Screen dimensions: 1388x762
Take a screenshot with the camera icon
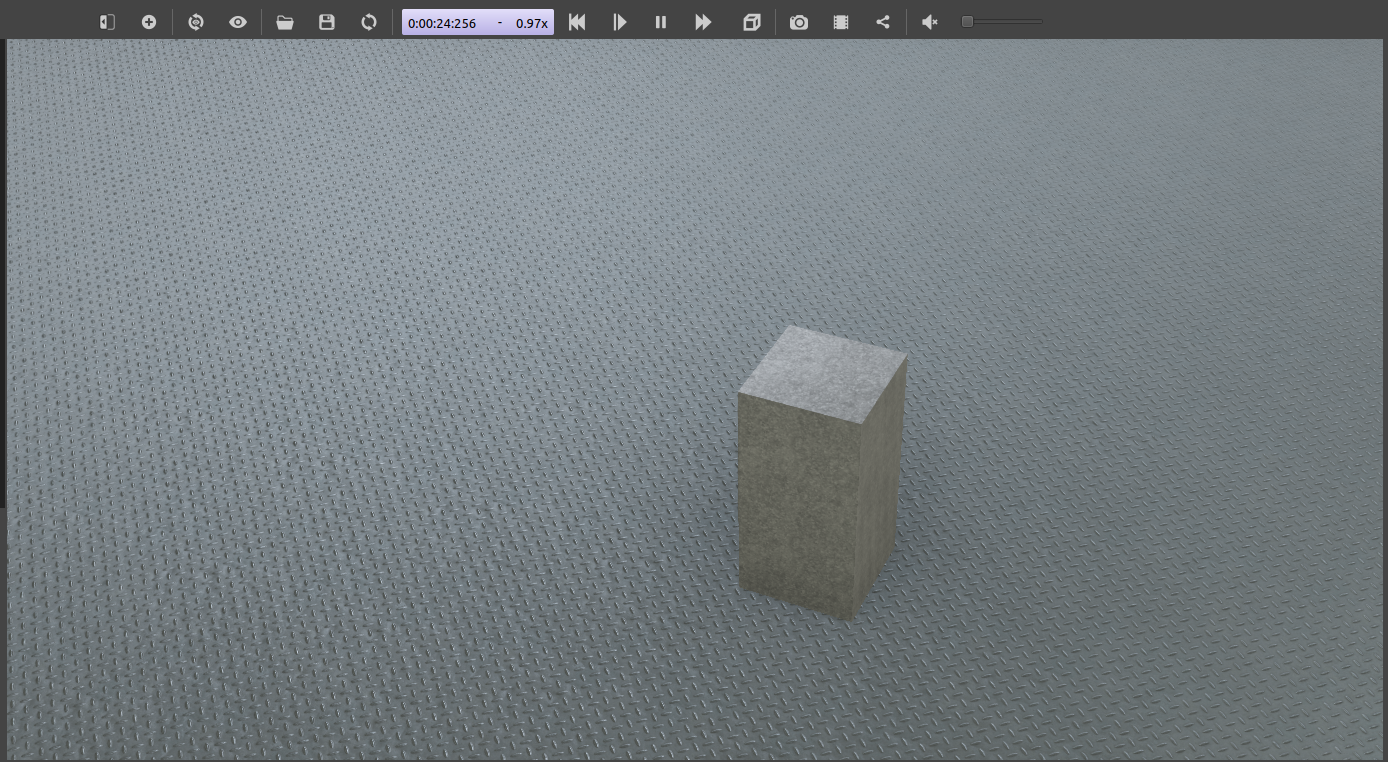tap(799, 22)
